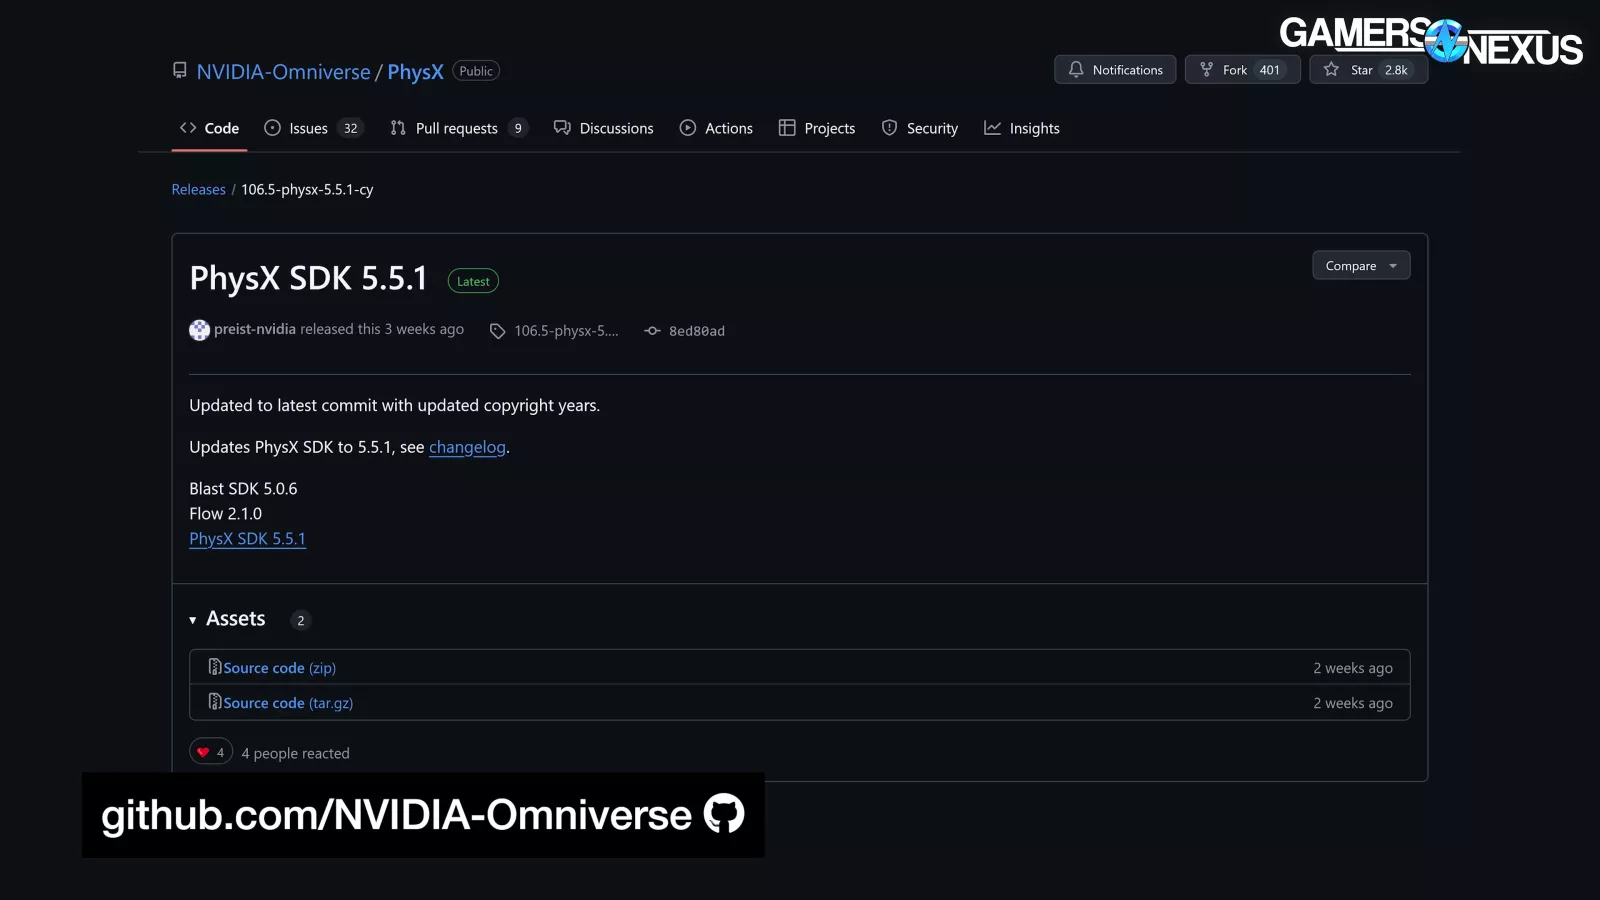
Task: Open the Notifications bell icon
Action: (x=1076, y=69)
